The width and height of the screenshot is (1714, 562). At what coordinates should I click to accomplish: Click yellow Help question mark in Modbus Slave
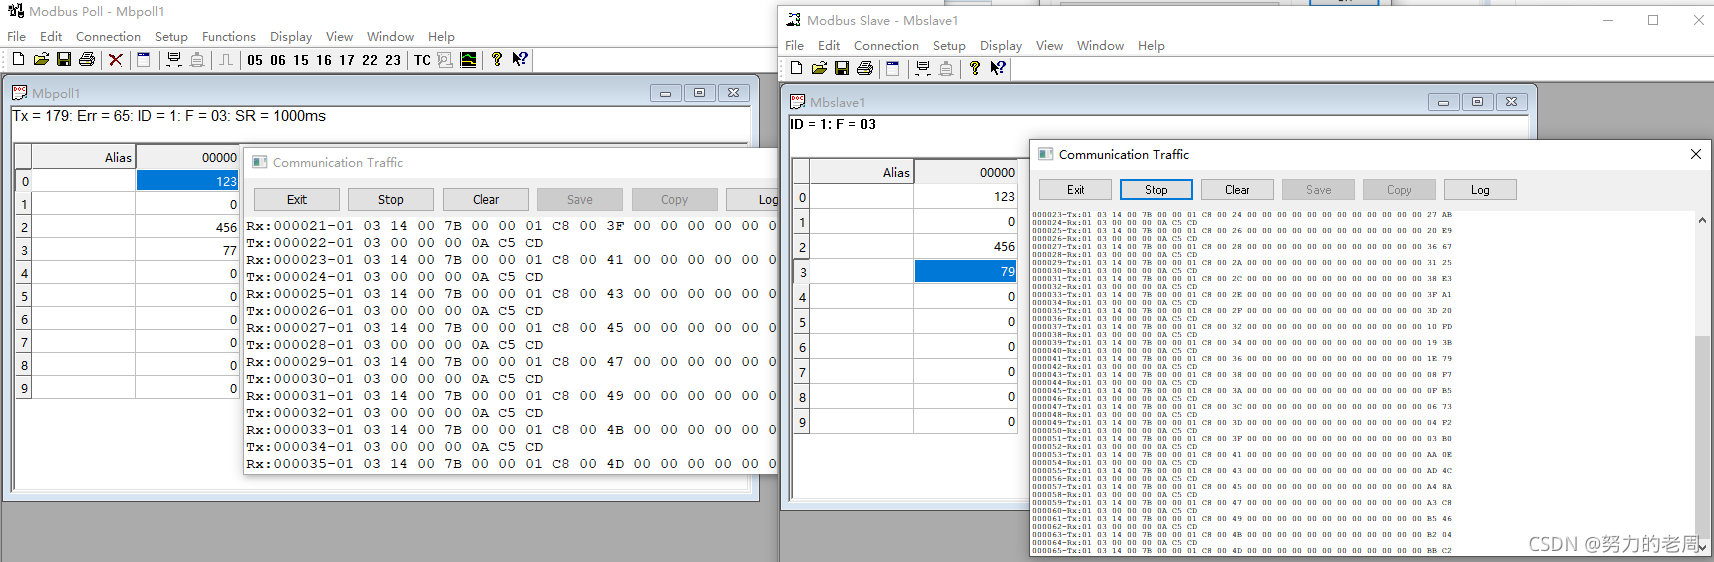pos(975,68)
